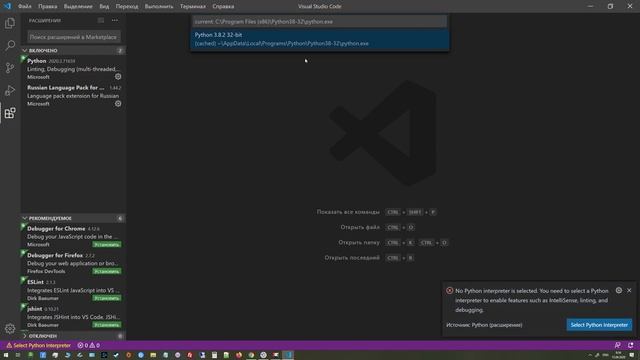Select the Russian Language Pack extension entry

(73, 96)
